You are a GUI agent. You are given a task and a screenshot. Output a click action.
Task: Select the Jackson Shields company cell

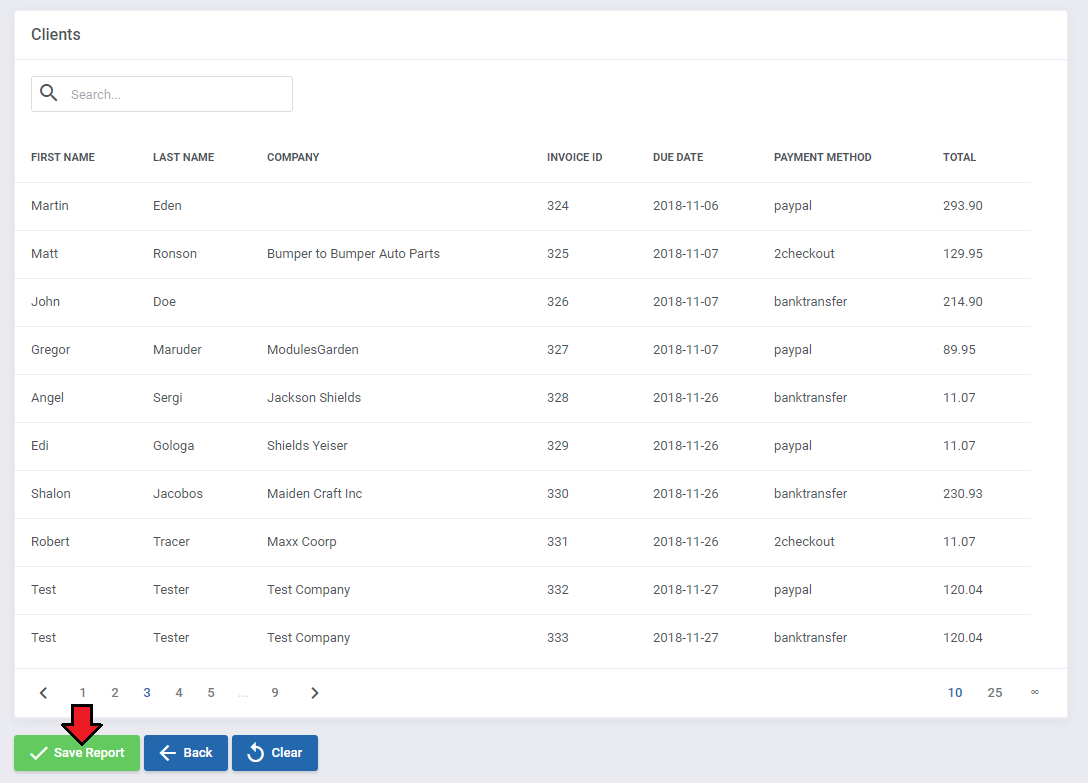point(314,398)
